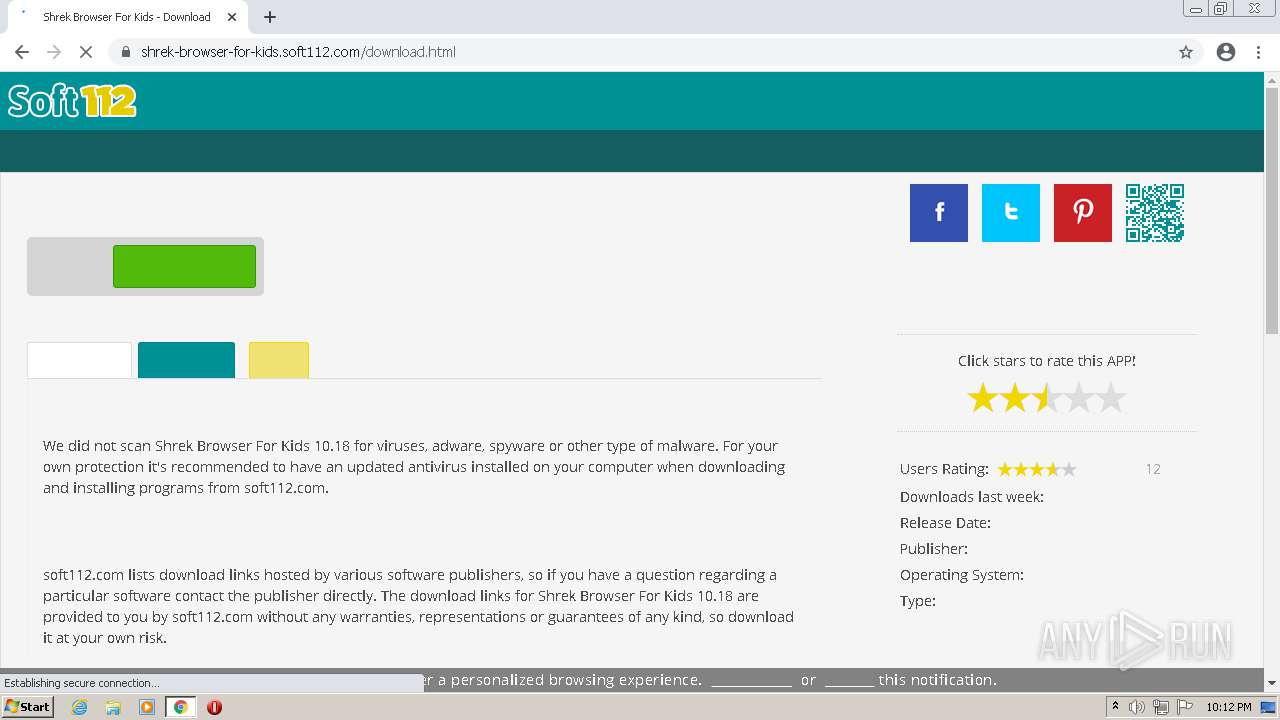Open network tray icon
The width and height of the screenshot is (1280, 720).
click(x=1161, y=707)
